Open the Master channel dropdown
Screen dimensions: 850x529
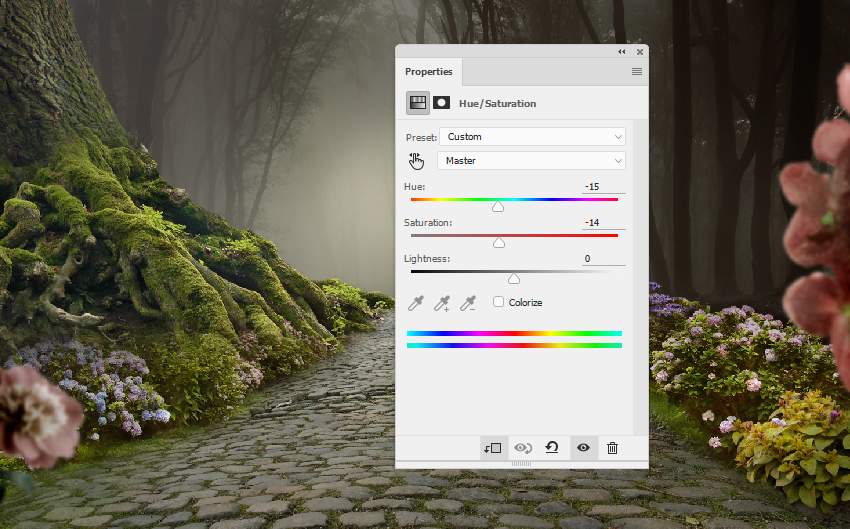(x=531, y=160)
